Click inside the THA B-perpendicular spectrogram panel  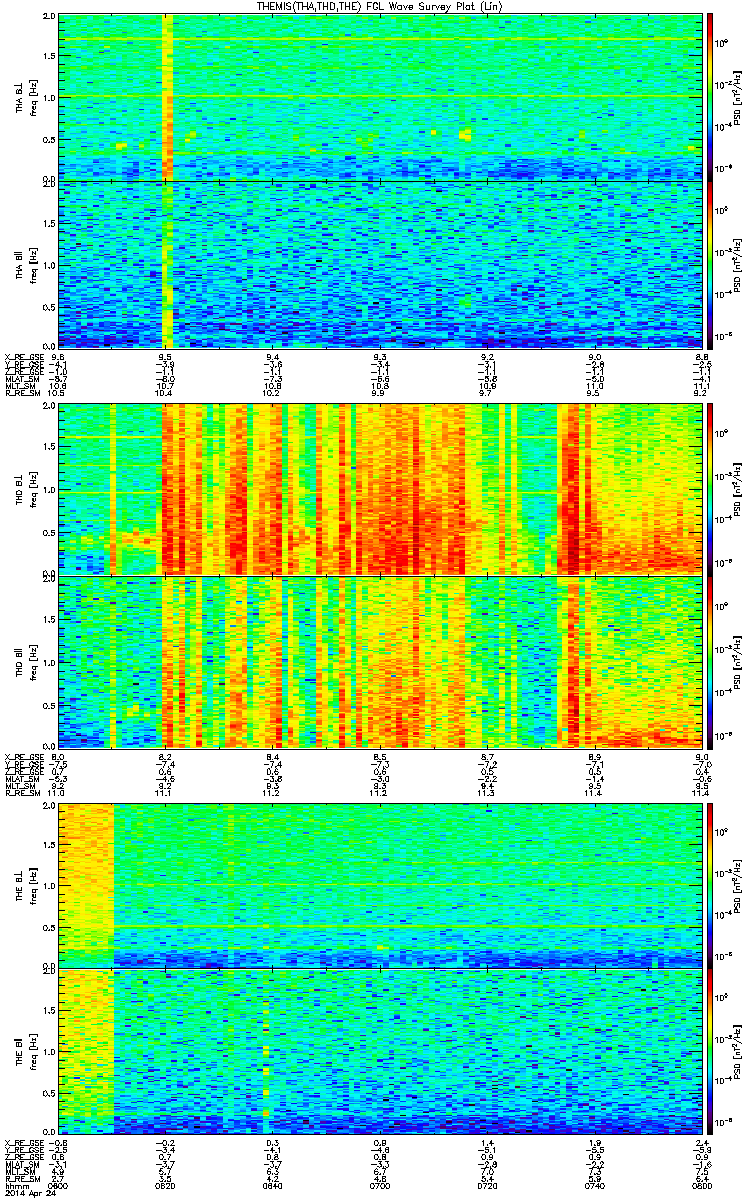pos(380,97)
